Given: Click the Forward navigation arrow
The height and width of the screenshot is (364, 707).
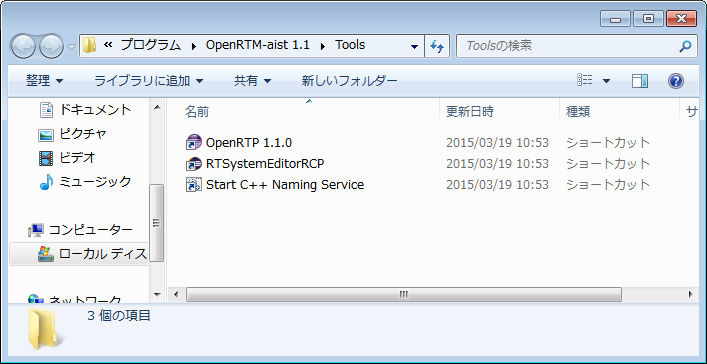Looking at the screenshot, I should 51,46.
